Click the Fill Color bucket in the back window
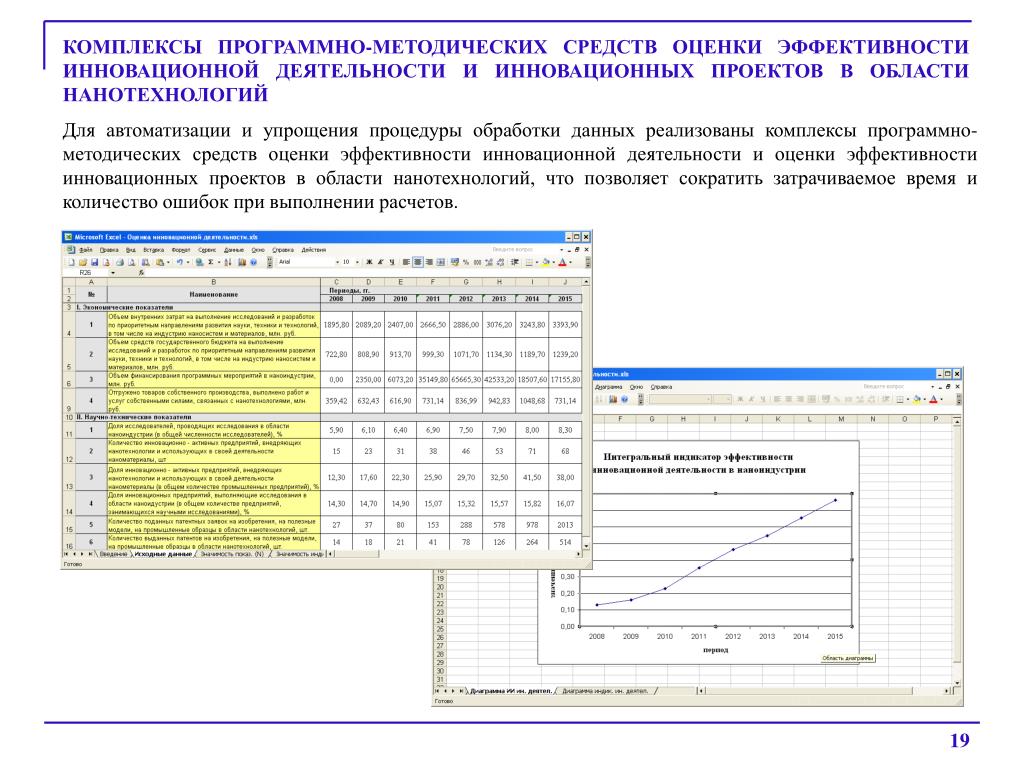The image size is (1024, 768). 917,400
